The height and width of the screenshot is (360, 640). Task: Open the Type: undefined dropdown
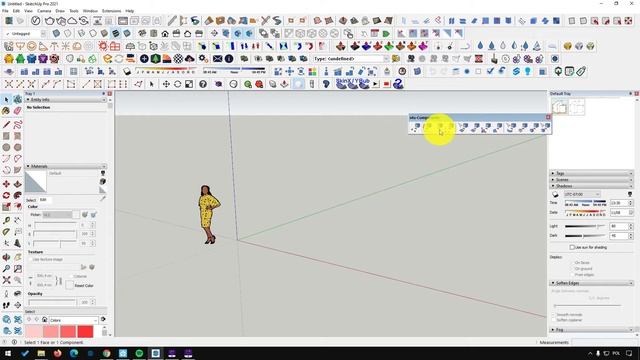pos(351,59)
